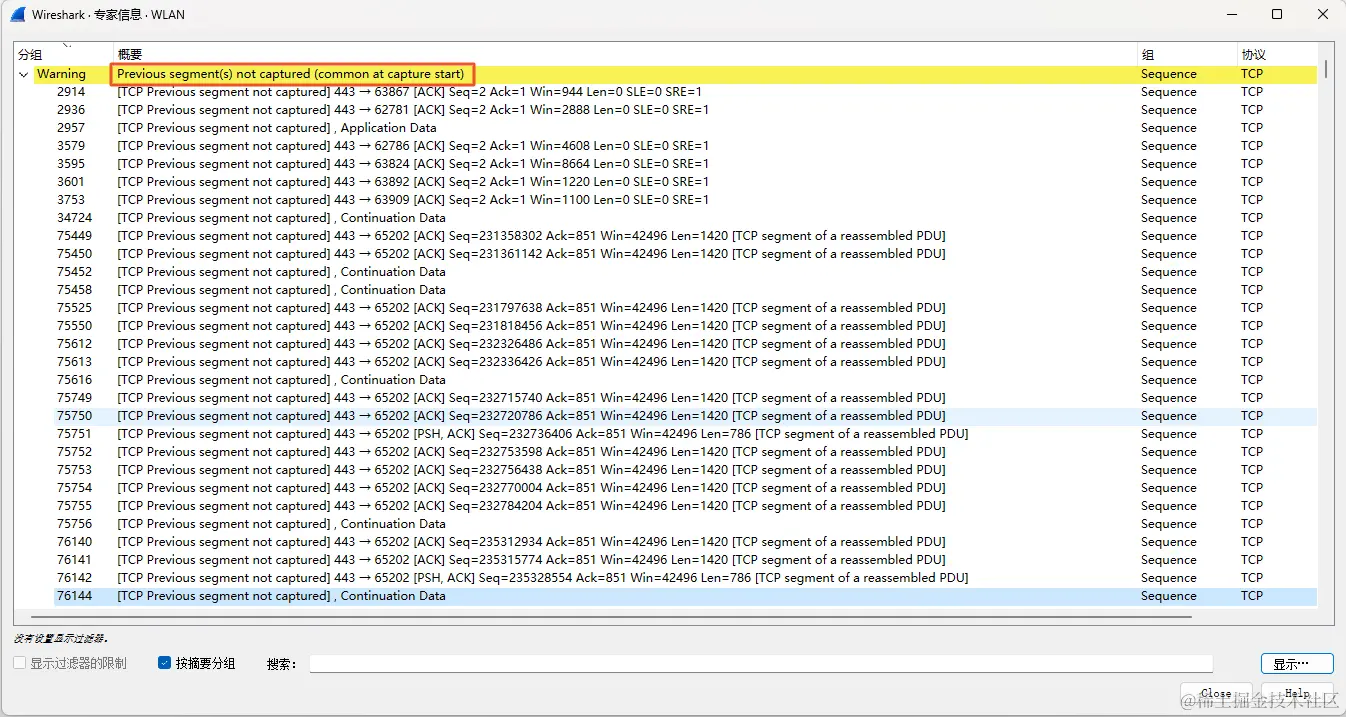Screen dimensions: 1346x717
Task: Select packet row 75458
Action: (x=685, y=290)
